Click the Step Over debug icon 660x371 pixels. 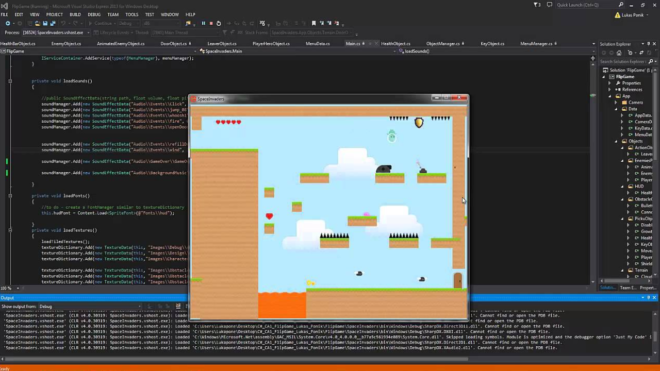244,24
